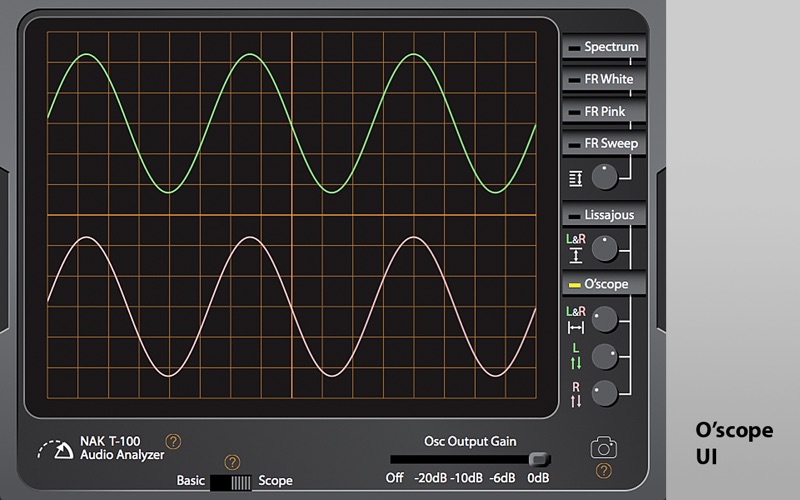Image resolution: width=800 pixels, height=500 pixels.
Task: Click the pink R vertical gain knob
Action: 605,393
